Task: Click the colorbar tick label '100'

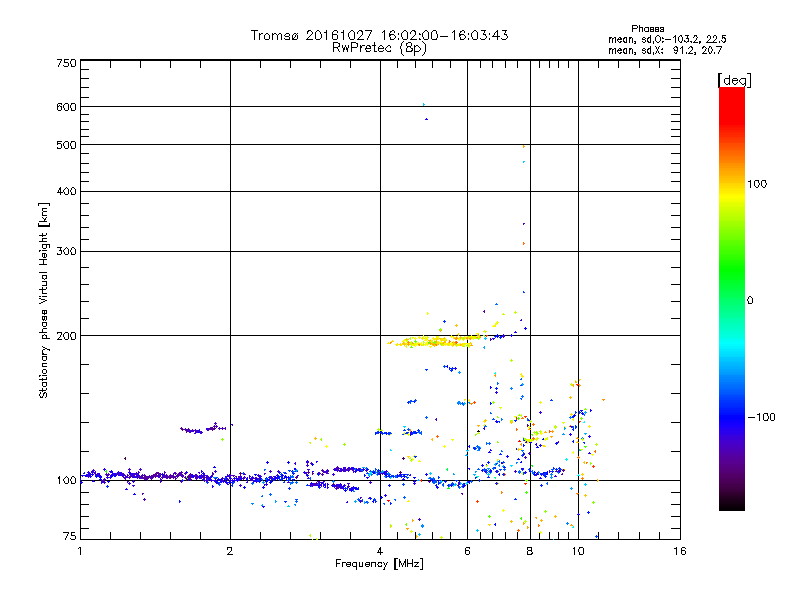Action: (x=757, y=184)
